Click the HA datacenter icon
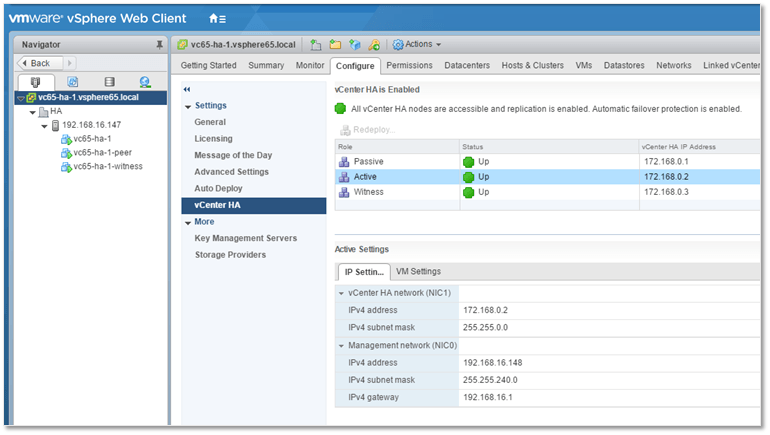The width and height of the screenshot is (770, 435). click(44, 112)
